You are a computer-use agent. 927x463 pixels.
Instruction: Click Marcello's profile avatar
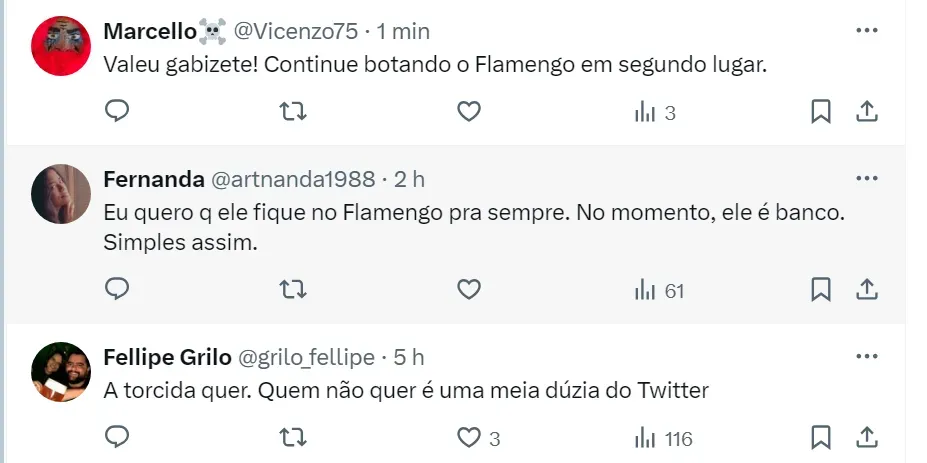click(62, 46)
